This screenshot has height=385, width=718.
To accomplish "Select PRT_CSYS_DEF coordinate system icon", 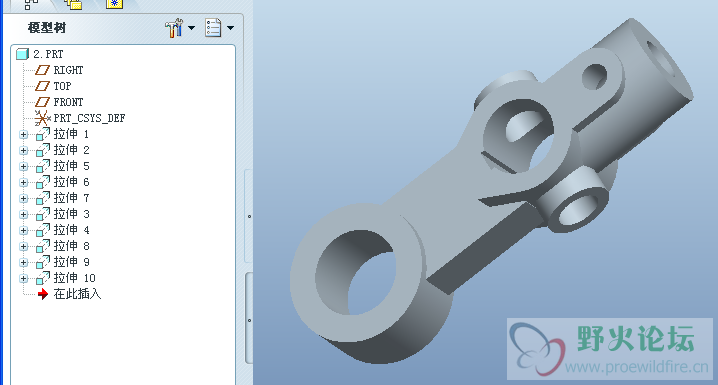I will coord(43,118).
